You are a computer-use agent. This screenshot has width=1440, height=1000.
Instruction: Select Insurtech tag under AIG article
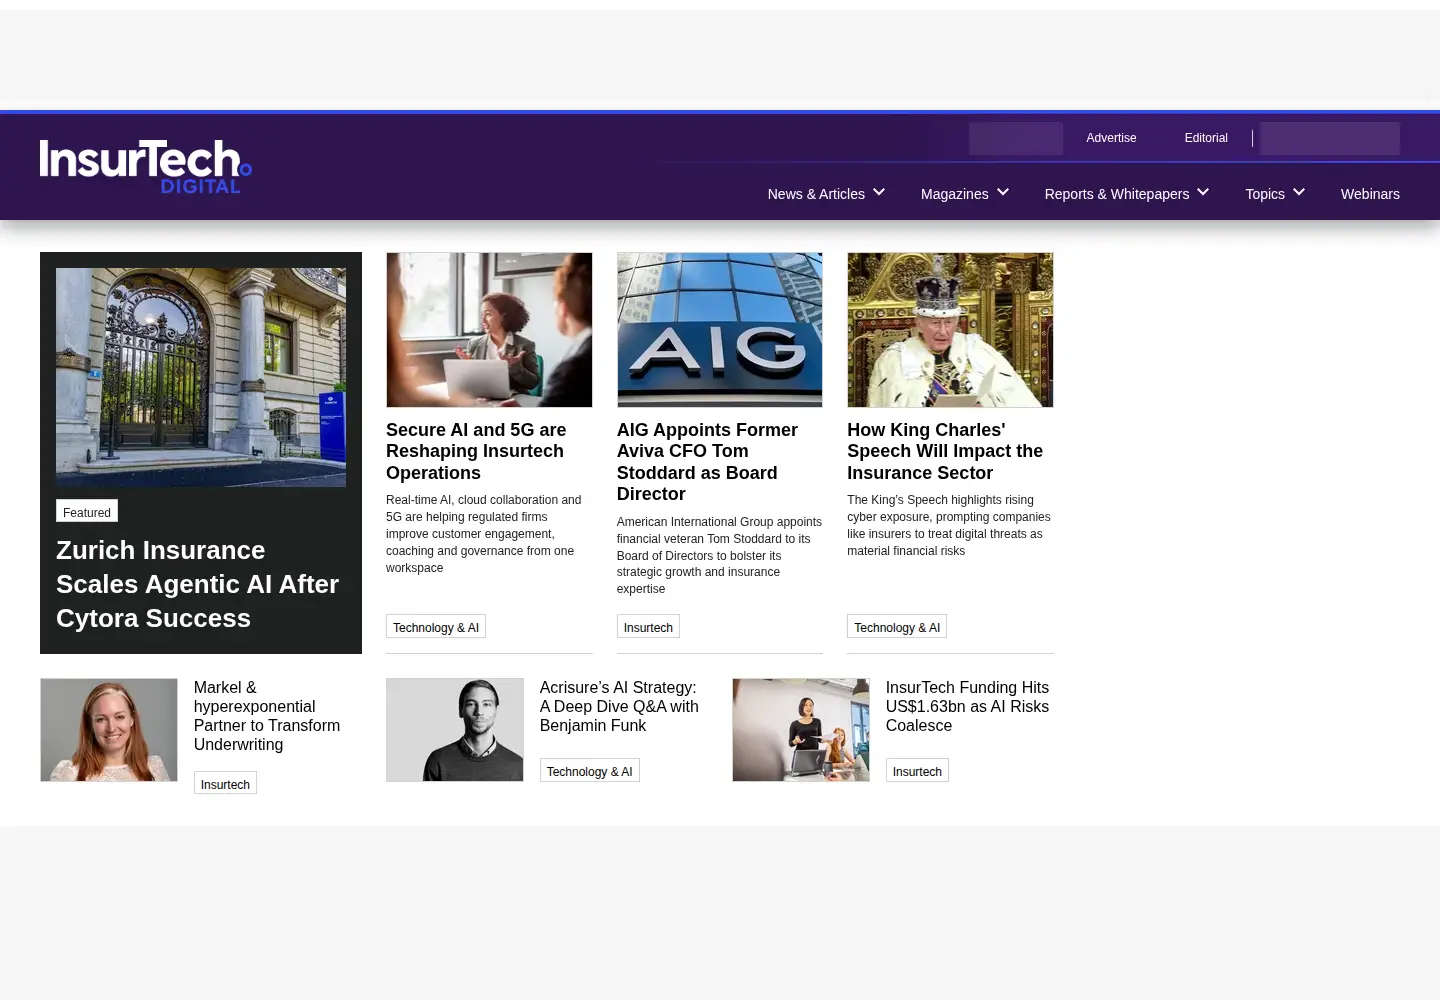[648, 627]
